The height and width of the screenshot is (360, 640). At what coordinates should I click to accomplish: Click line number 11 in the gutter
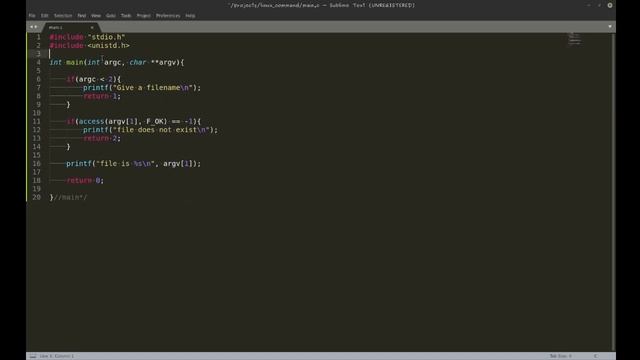point(36,121)
